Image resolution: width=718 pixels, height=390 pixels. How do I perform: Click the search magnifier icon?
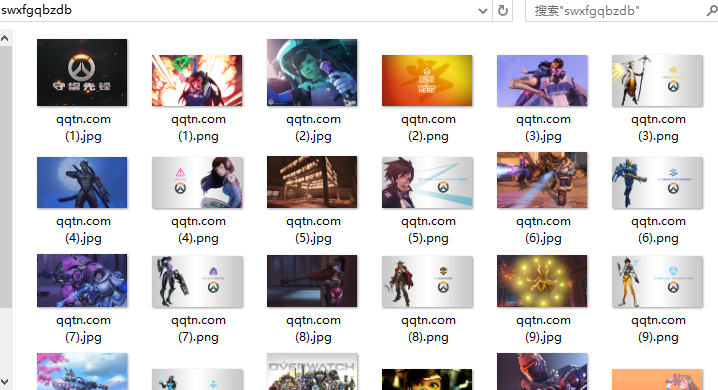click(711, 11)
